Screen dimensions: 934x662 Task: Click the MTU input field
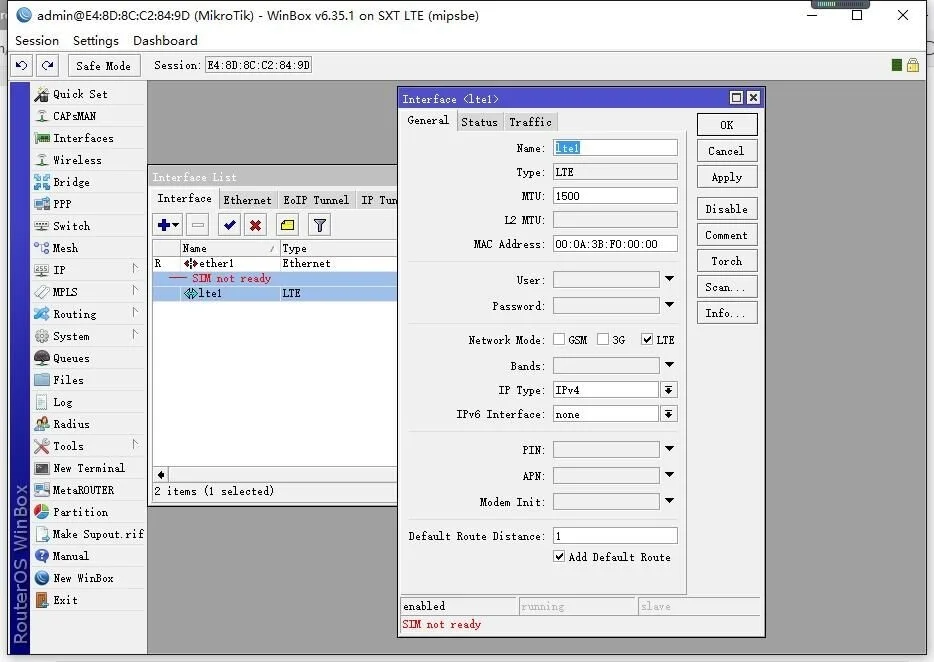coord(615,196)
